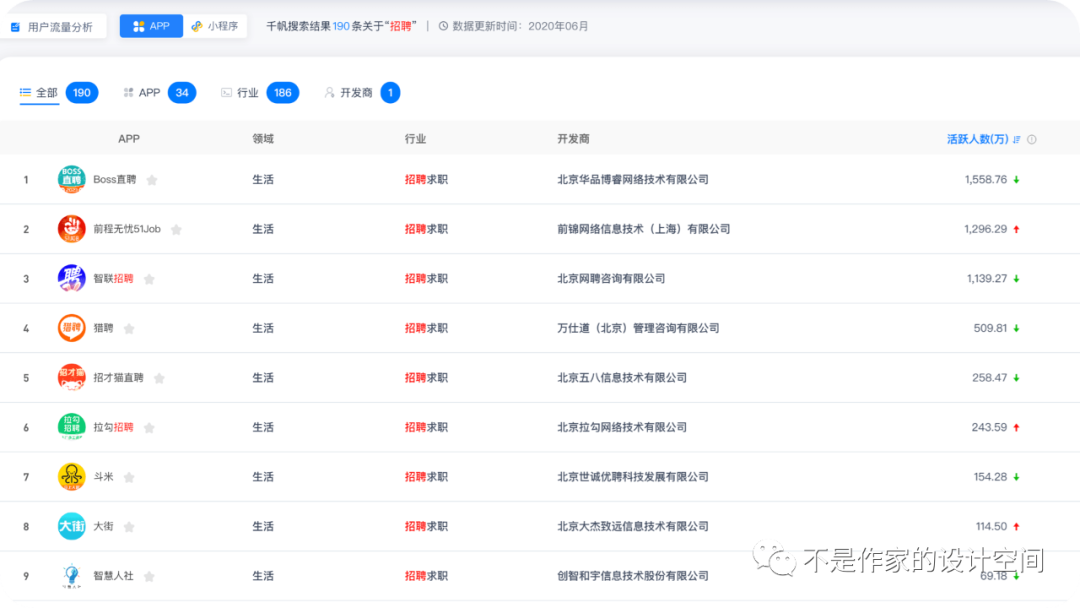
Task: Open developer 北京华品博睿网络技术有限公司 link
Action: 632,180
